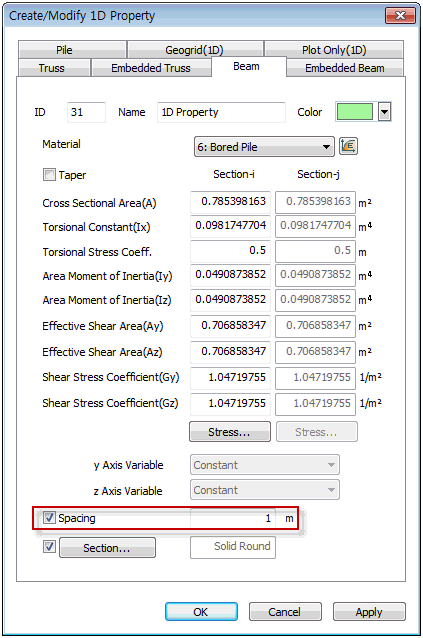Open the Color picker dropdown arrow
Screen dimensions: 423x638
click(384, 112)
